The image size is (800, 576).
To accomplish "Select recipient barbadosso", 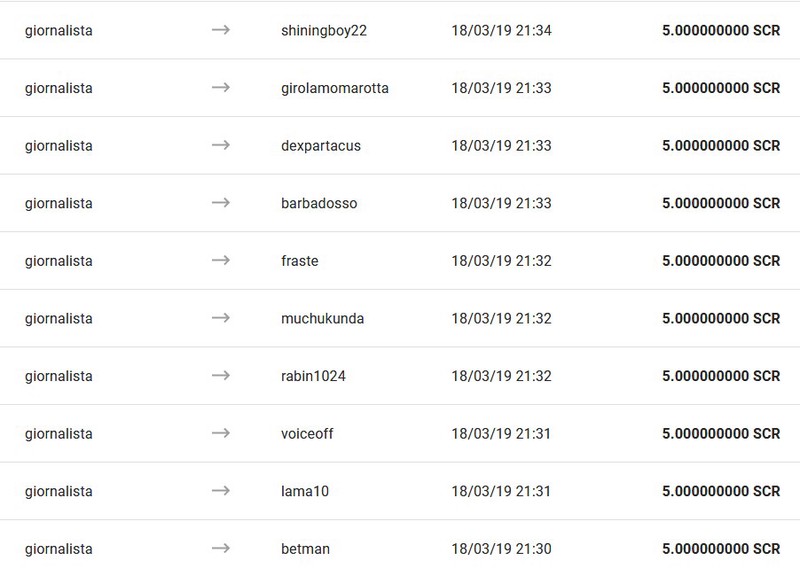I will [x=319, y=203].
